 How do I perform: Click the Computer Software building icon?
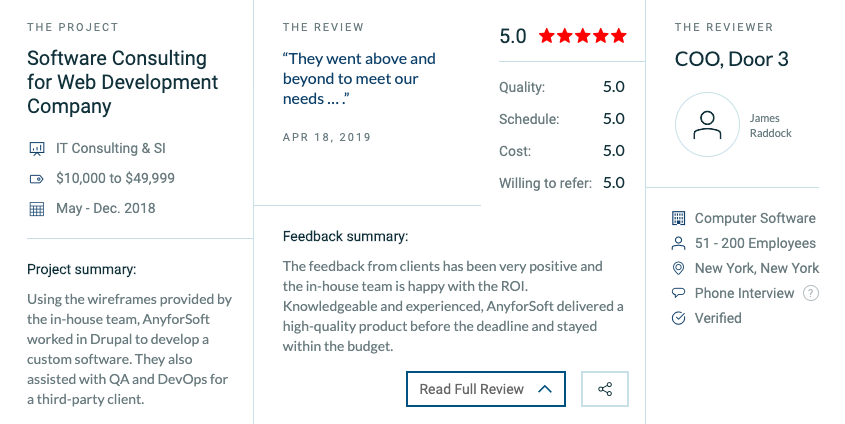678,218
